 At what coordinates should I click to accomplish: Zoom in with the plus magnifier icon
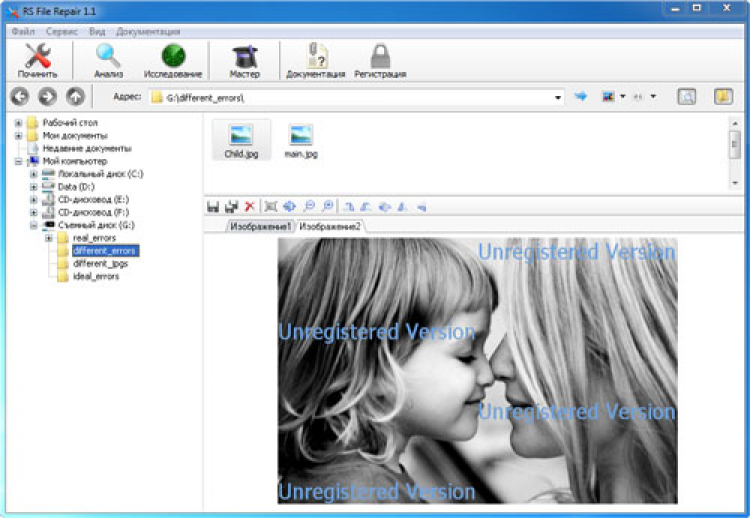(328, 207)
